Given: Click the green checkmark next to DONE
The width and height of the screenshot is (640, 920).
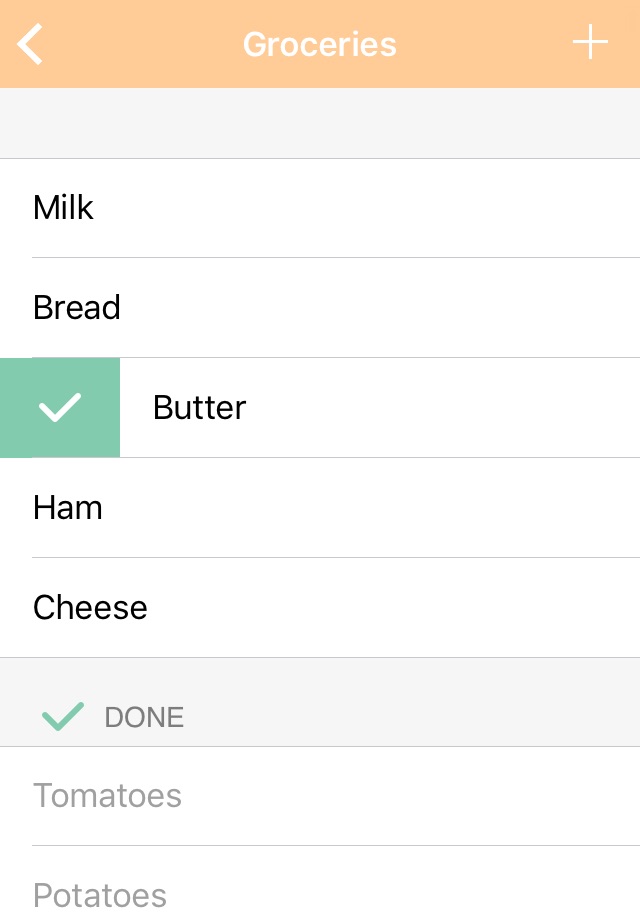Looking at the screenshot, I should coord(63,716).
